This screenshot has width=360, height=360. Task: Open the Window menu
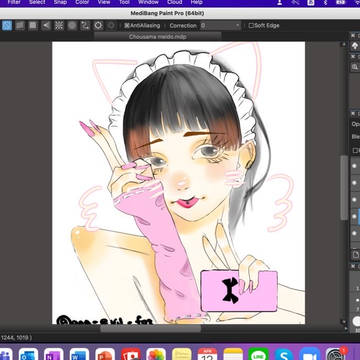tap(148, 2)
